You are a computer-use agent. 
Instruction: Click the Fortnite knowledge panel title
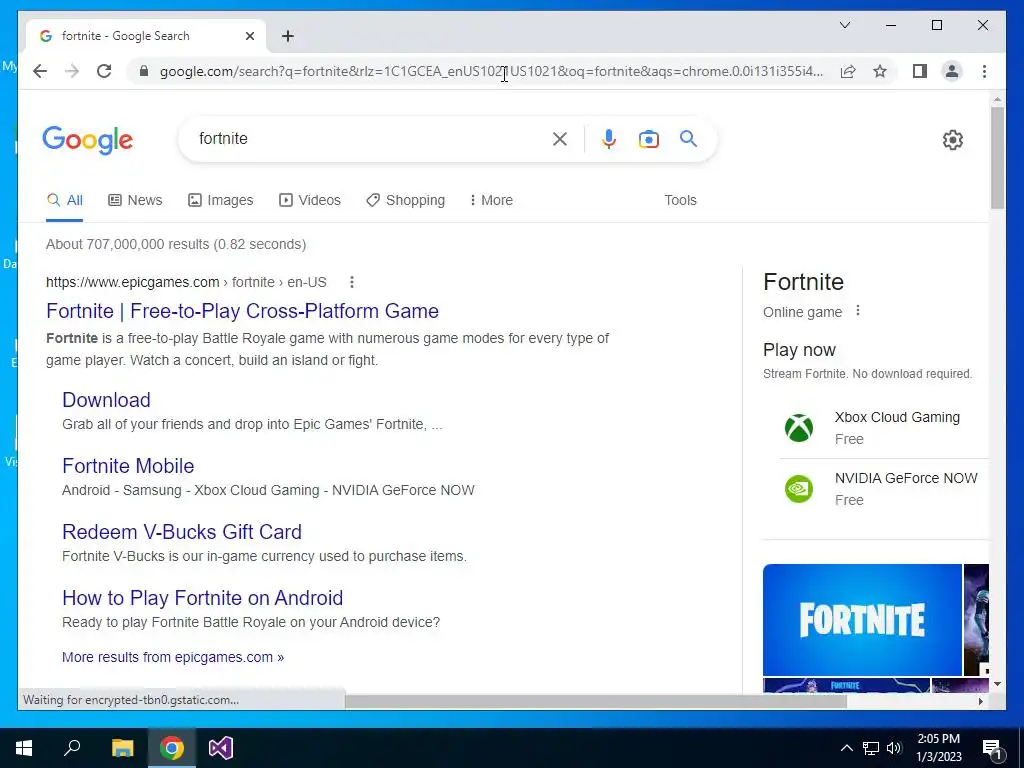[x=803, y=282]
